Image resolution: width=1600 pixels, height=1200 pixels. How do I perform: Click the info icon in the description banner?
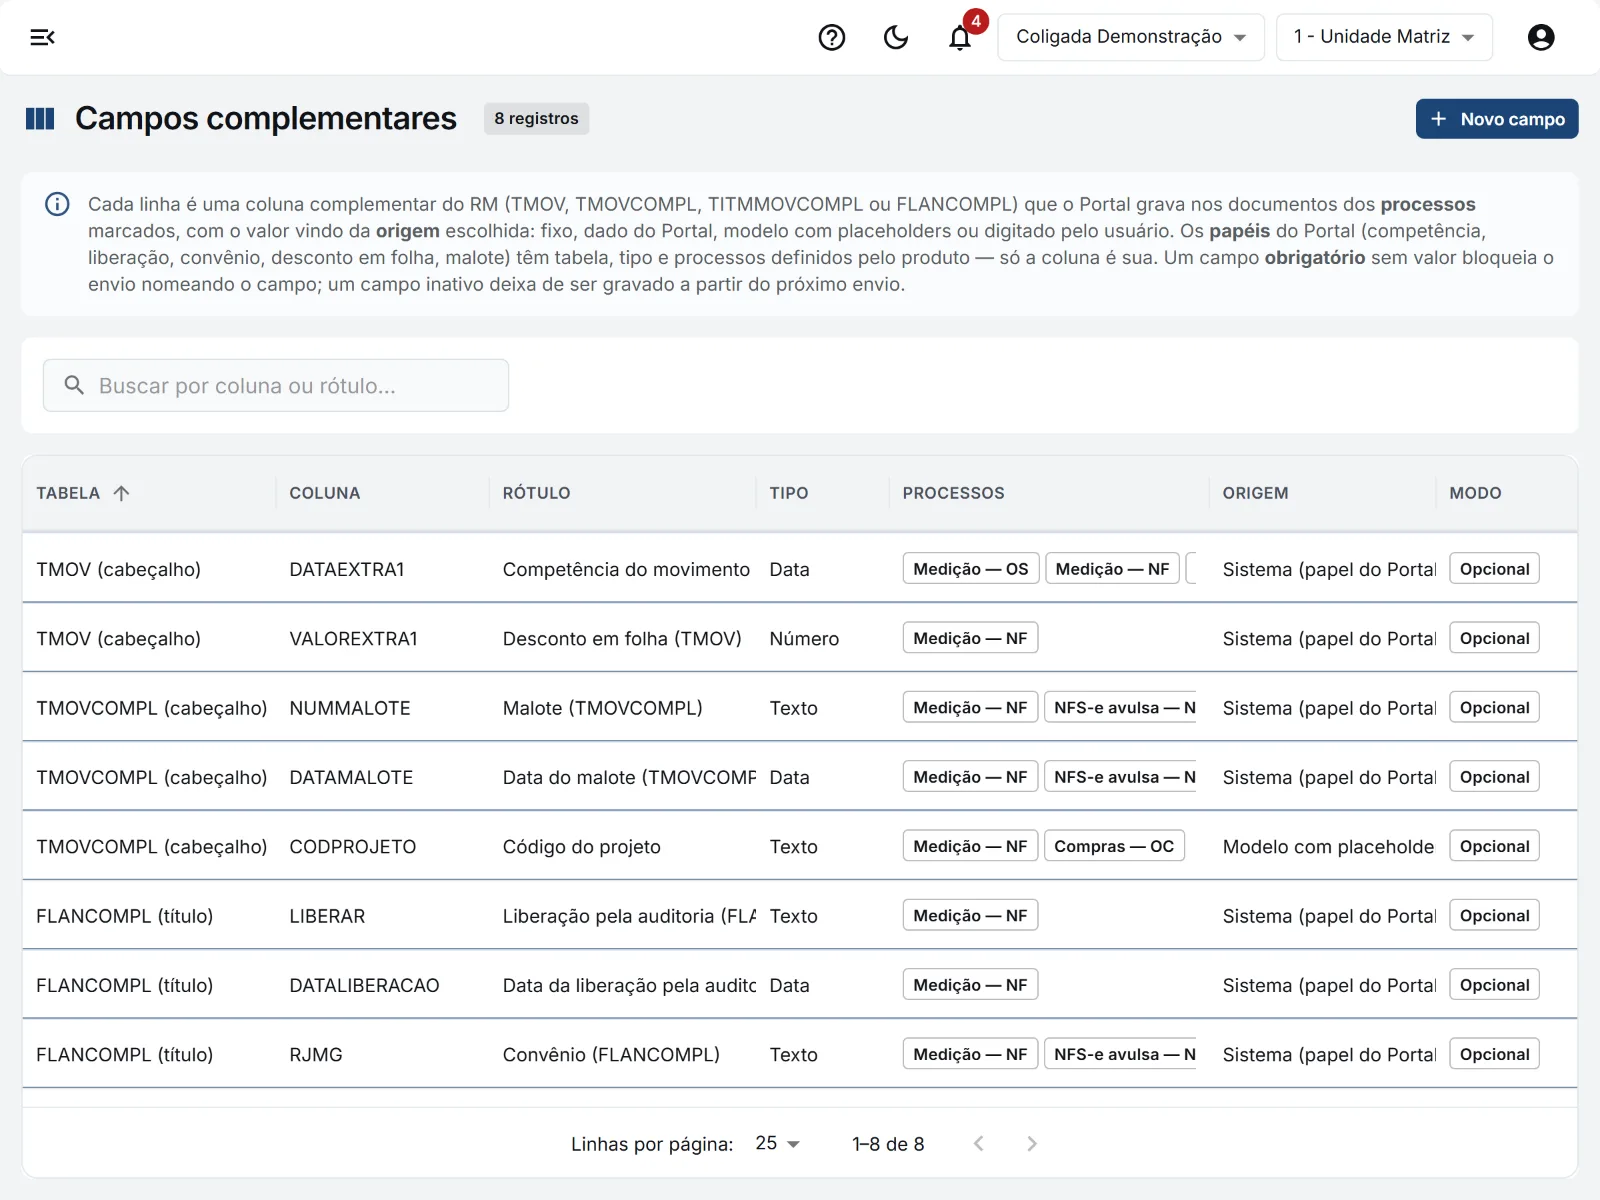pos(57,204)
